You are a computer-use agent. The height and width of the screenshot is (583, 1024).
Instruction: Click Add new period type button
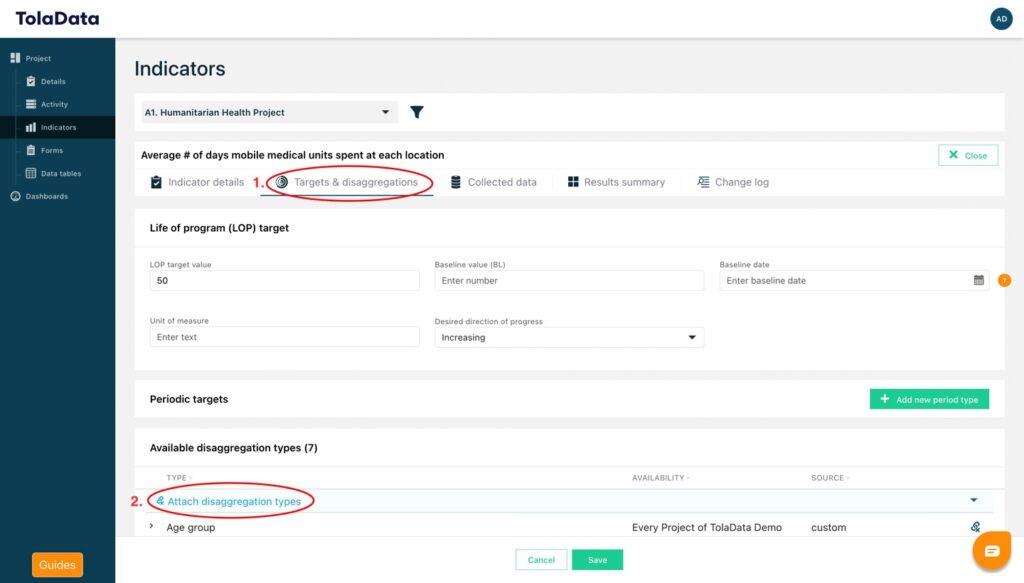pos(929,399)
